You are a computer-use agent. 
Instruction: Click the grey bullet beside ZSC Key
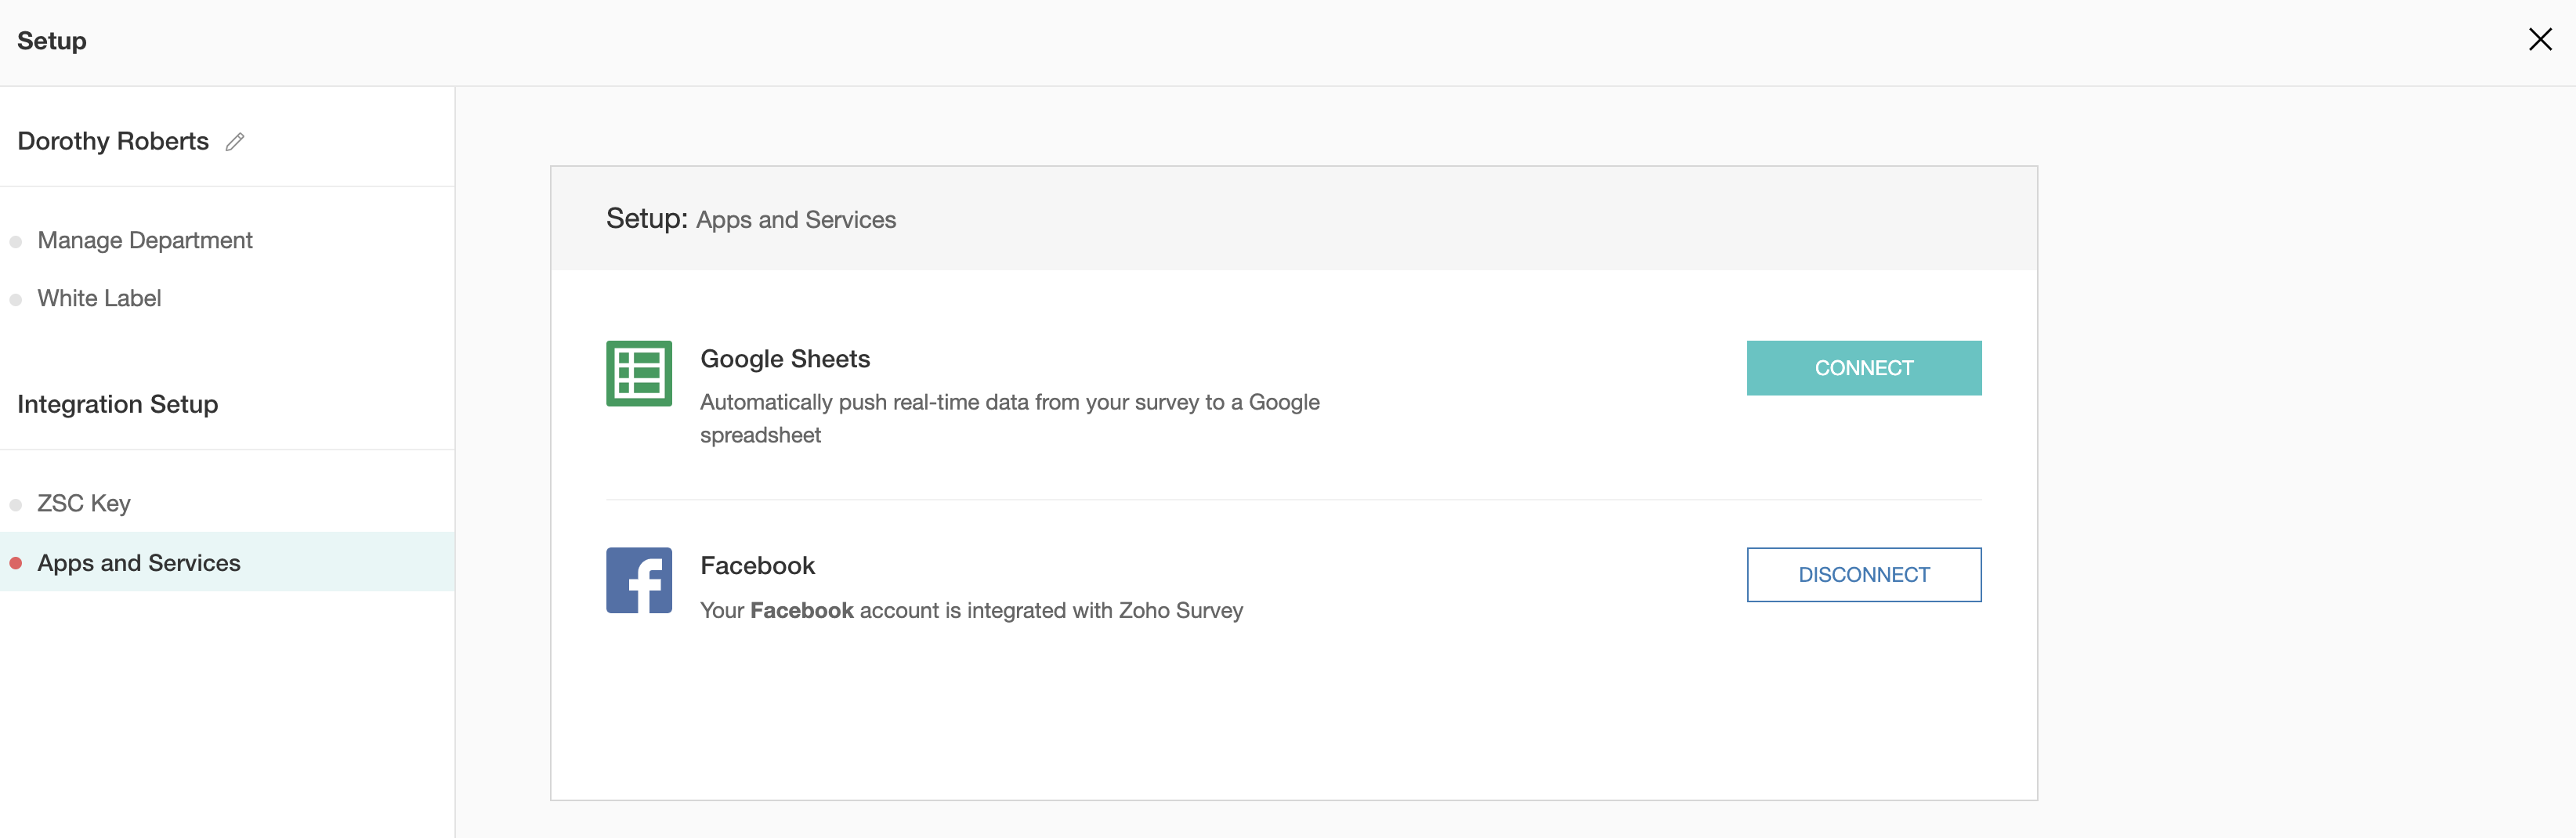(x=16, y=504)
